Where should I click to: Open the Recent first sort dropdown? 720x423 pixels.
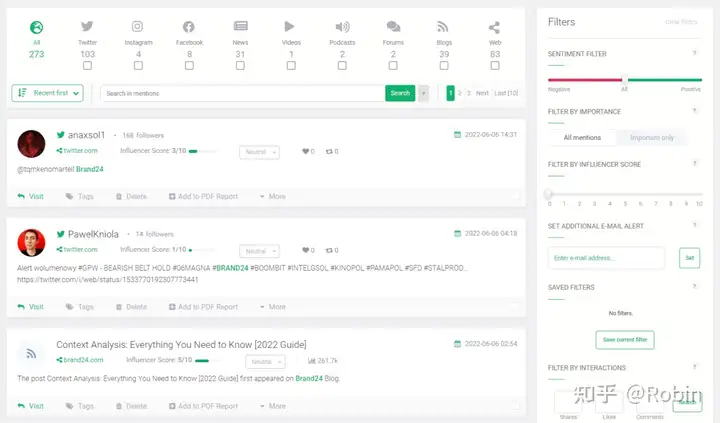(x=47, y=93)
